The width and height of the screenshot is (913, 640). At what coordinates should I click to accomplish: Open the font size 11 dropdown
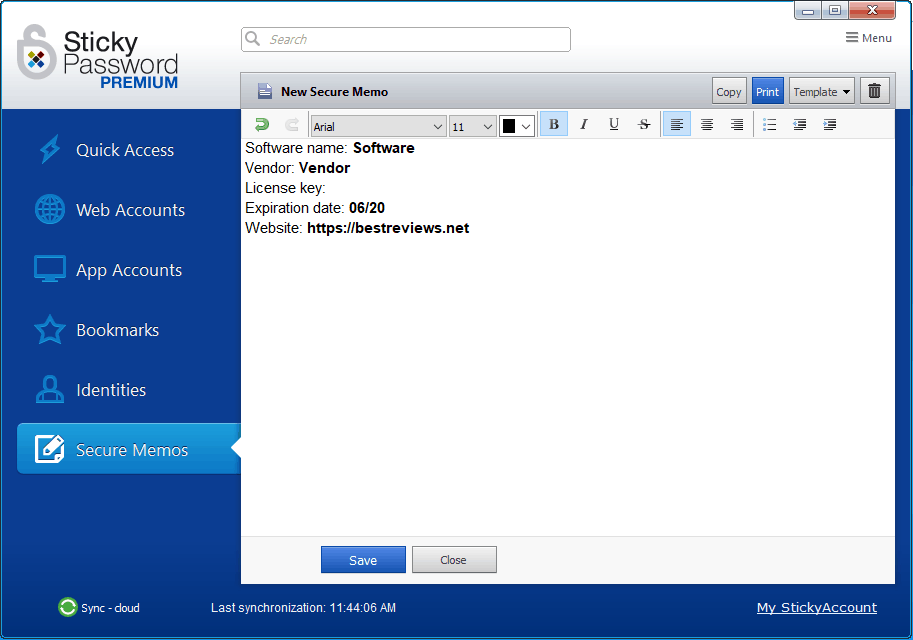[472, 125]
